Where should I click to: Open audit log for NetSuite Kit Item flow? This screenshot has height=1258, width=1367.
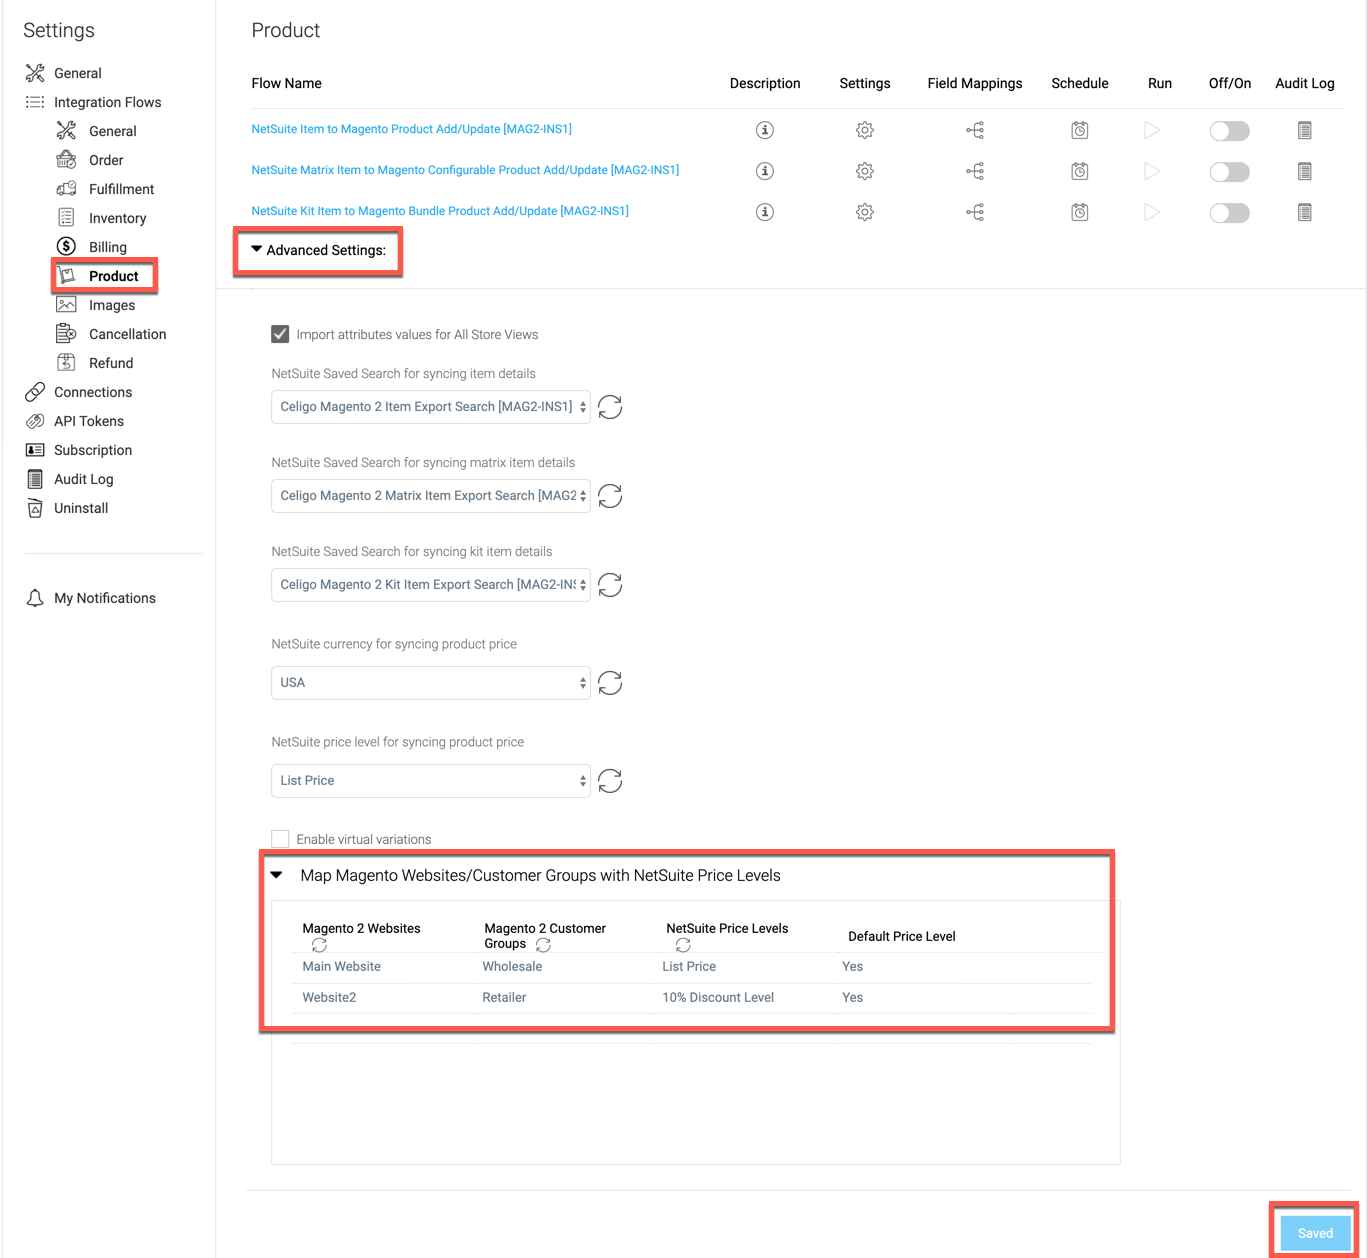point(1305,212)
